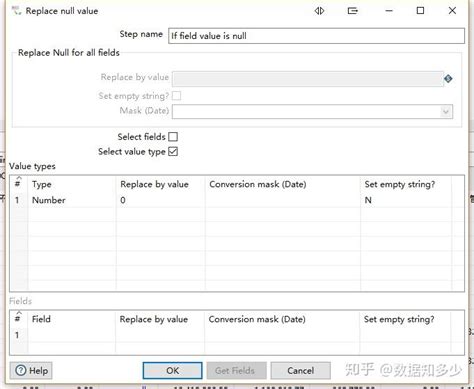Enable the Select fields checkbox
The width and height of the screenshot is (474, 389).
pyautogui.click(x=173, y=137)
